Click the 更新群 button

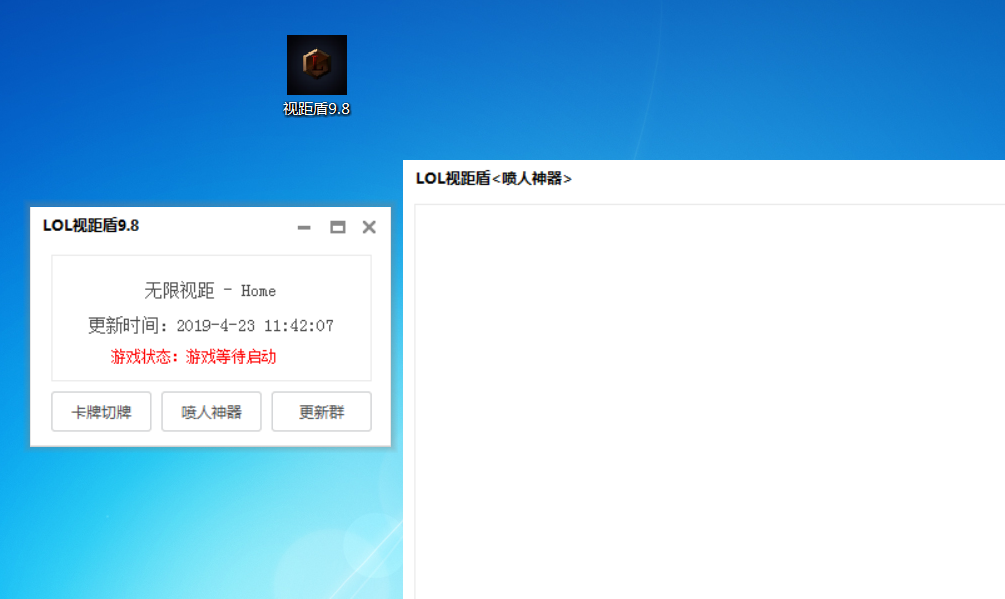(x=322, y=411)
